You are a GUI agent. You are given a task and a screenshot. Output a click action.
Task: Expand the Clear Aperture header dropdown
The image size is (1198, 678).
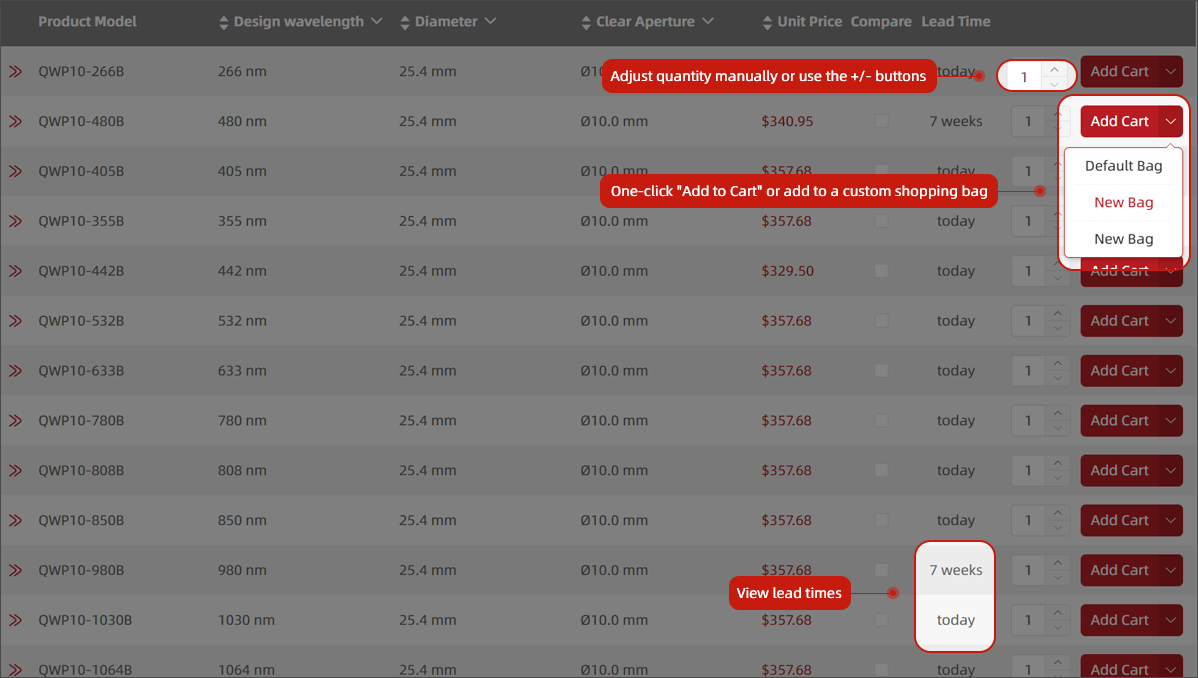click(708, 21)
